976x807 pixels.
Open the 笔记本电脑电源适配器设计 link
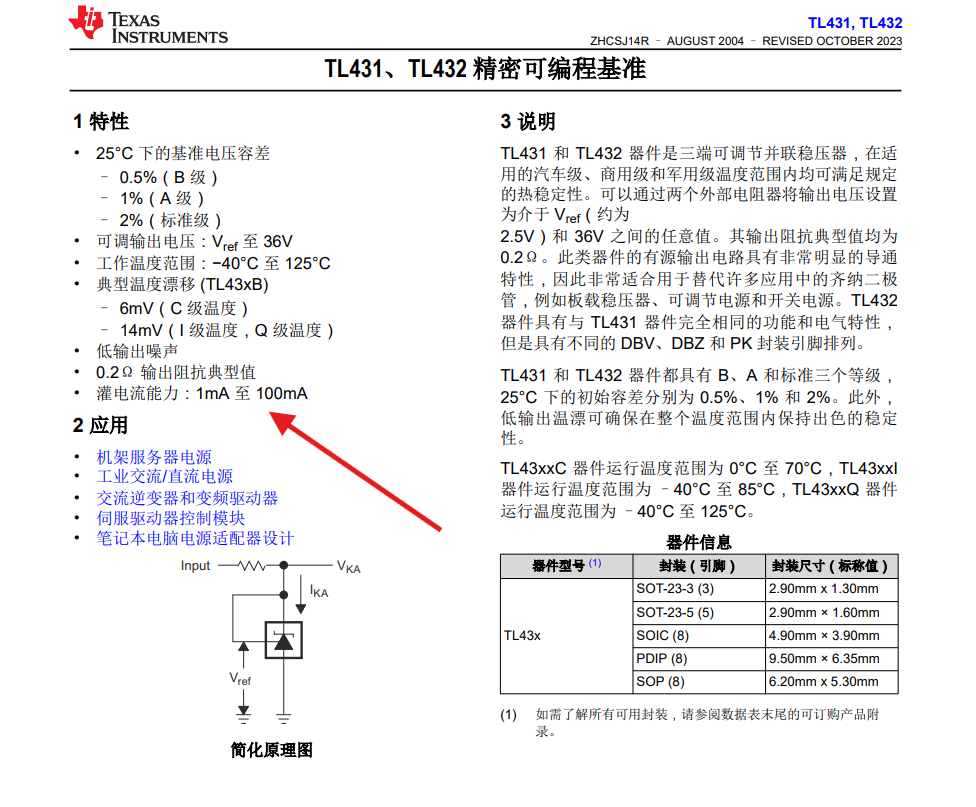coord(195,539)
